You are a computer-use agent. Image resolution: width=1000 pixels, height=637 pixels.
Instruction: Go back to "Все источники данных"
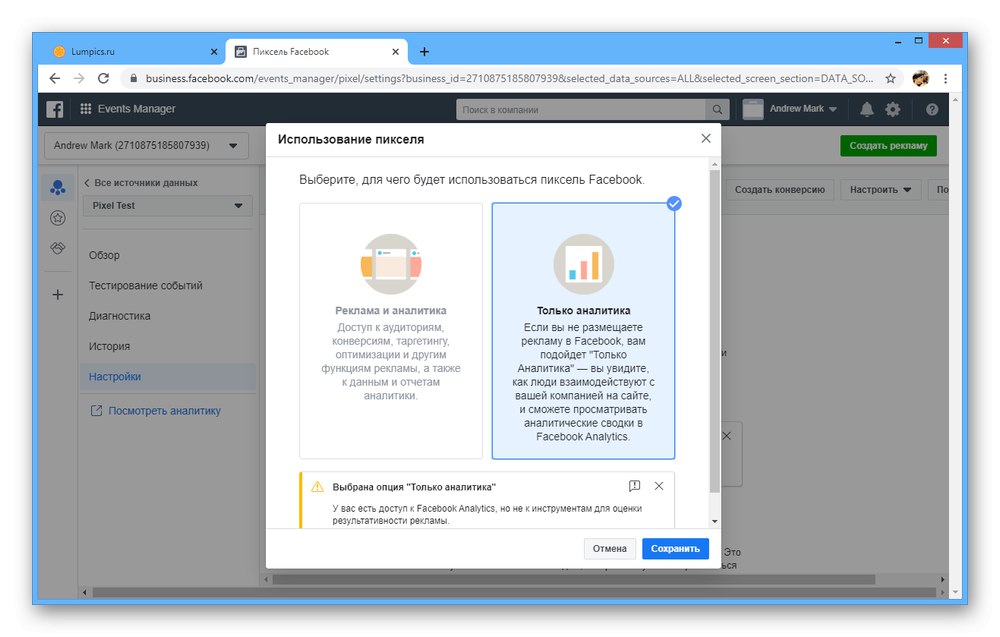[x=140, y=182]
